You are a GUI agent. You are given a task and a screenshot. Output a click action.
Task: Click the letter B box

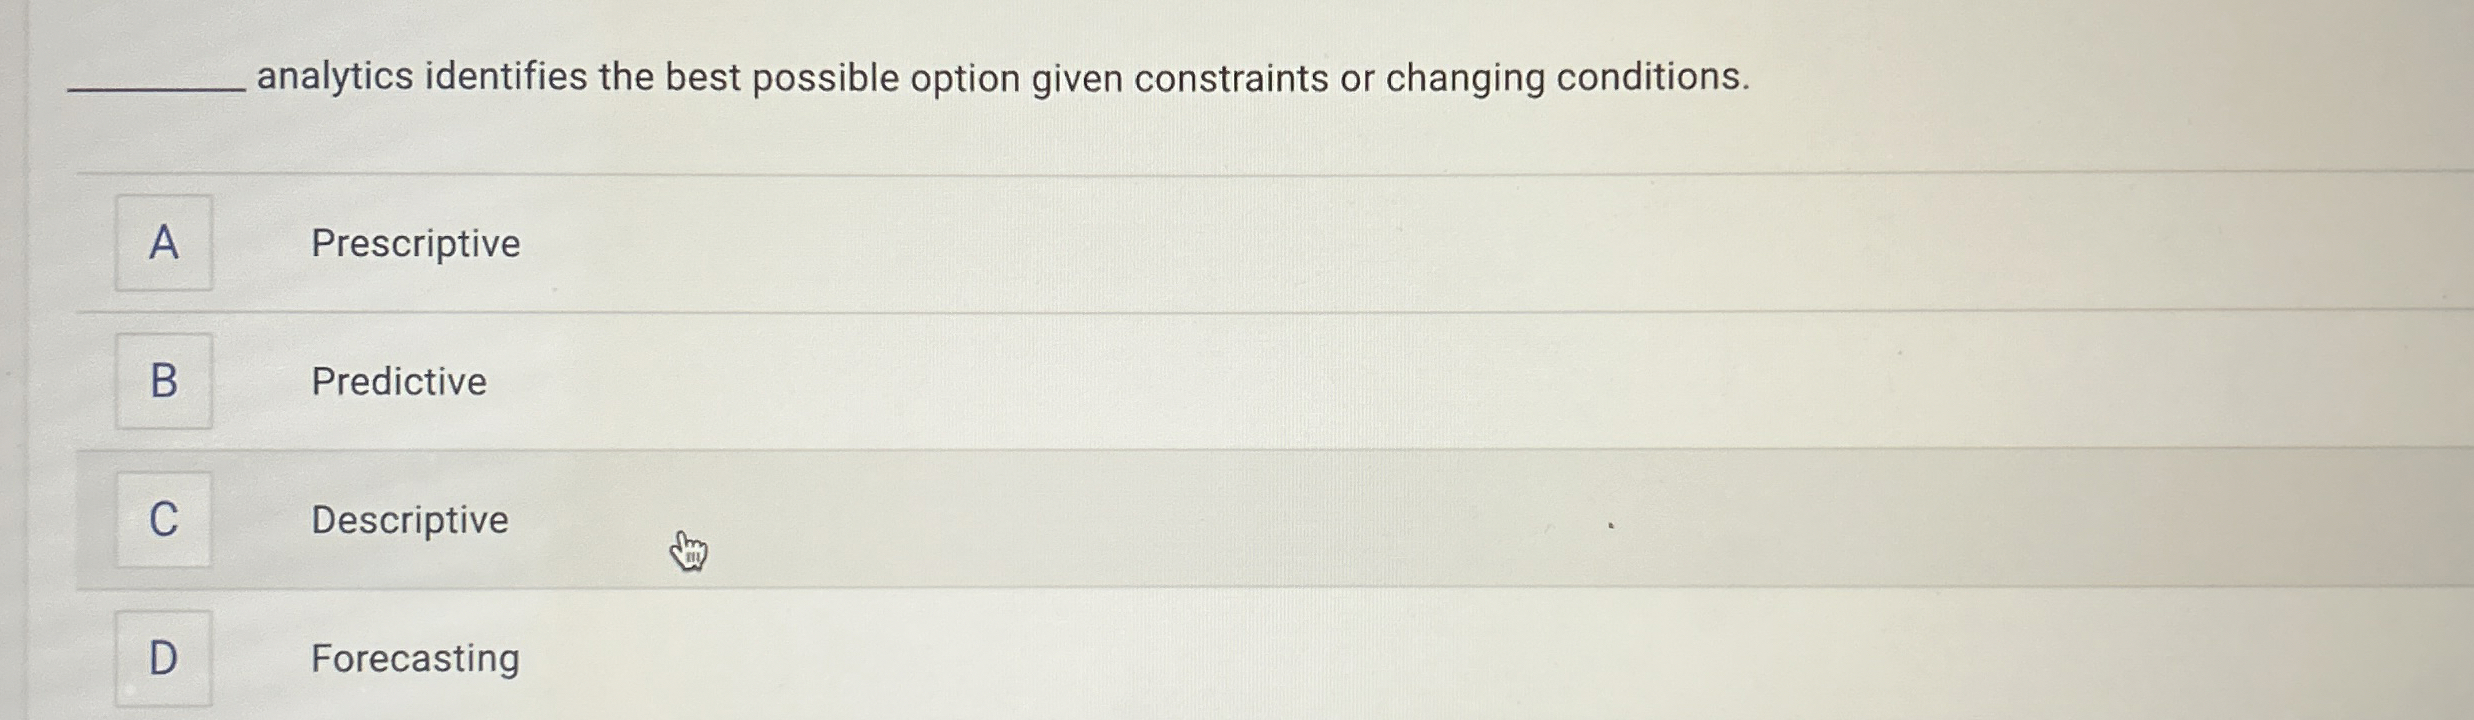tap(163, 382)
